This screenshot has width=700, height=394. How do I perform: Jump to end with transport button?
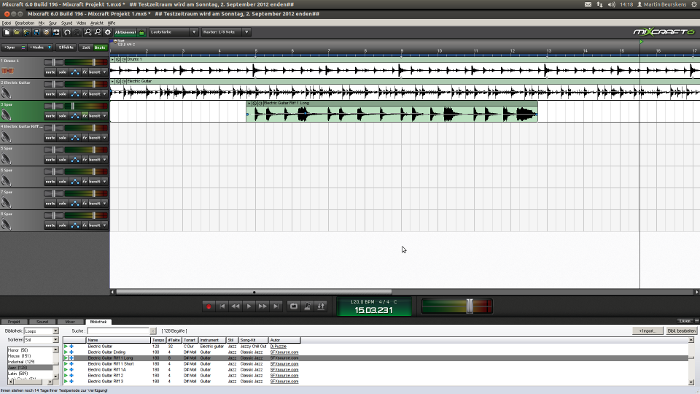276,306
